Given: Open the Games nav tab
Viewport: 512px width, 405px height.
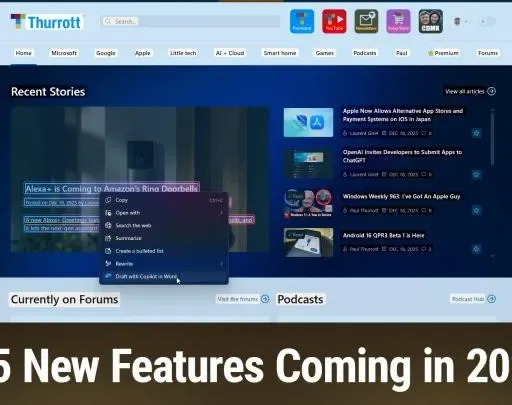Looking at the screenshot, I should coord(325,53).
